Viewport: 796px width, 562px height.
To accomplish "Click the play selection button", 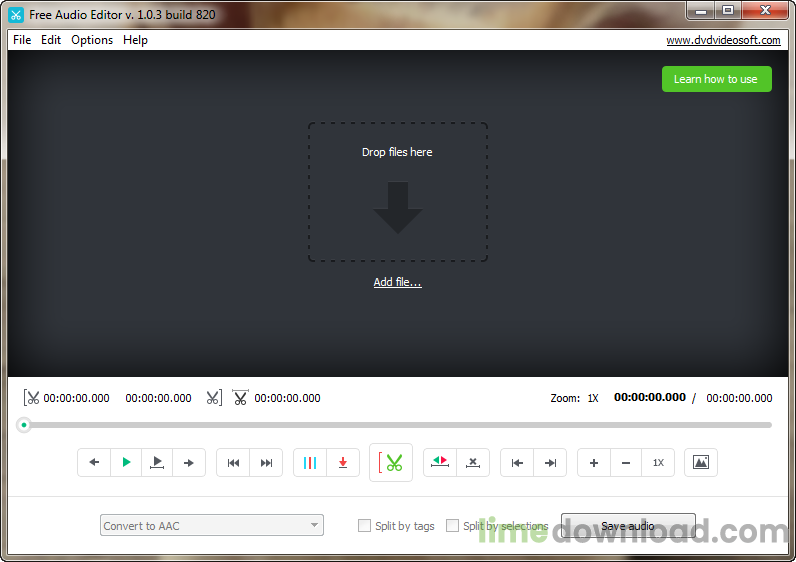I will [157, 462].
